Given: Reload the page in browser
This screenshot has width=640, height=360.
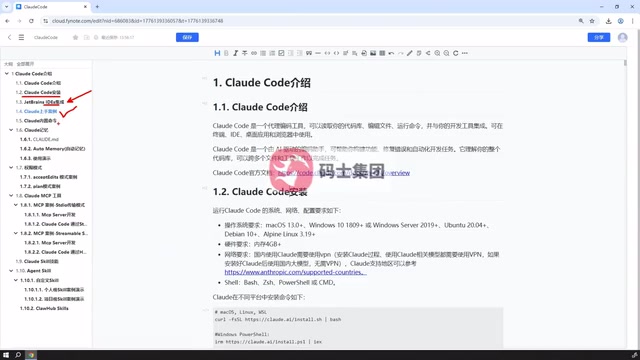Looking at the screenshot, I should (x=31, y=21).
